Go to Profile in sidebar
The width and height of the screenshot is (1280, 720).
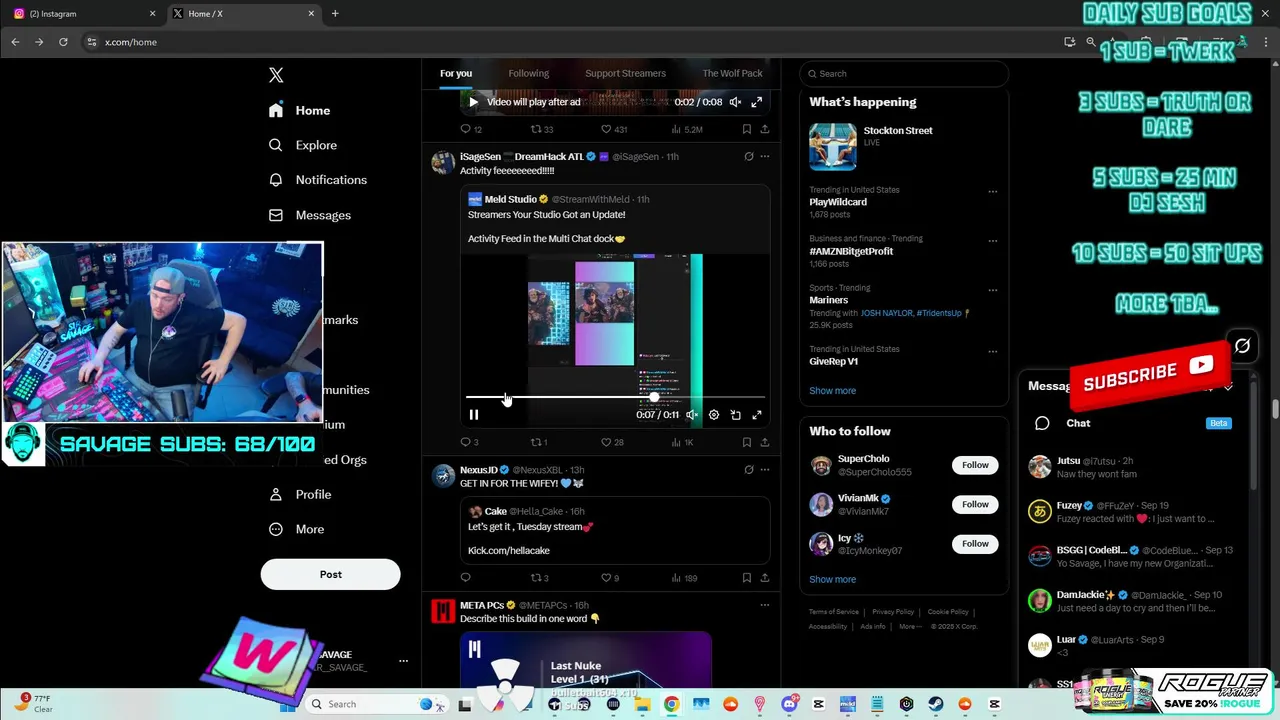[300, 494]
